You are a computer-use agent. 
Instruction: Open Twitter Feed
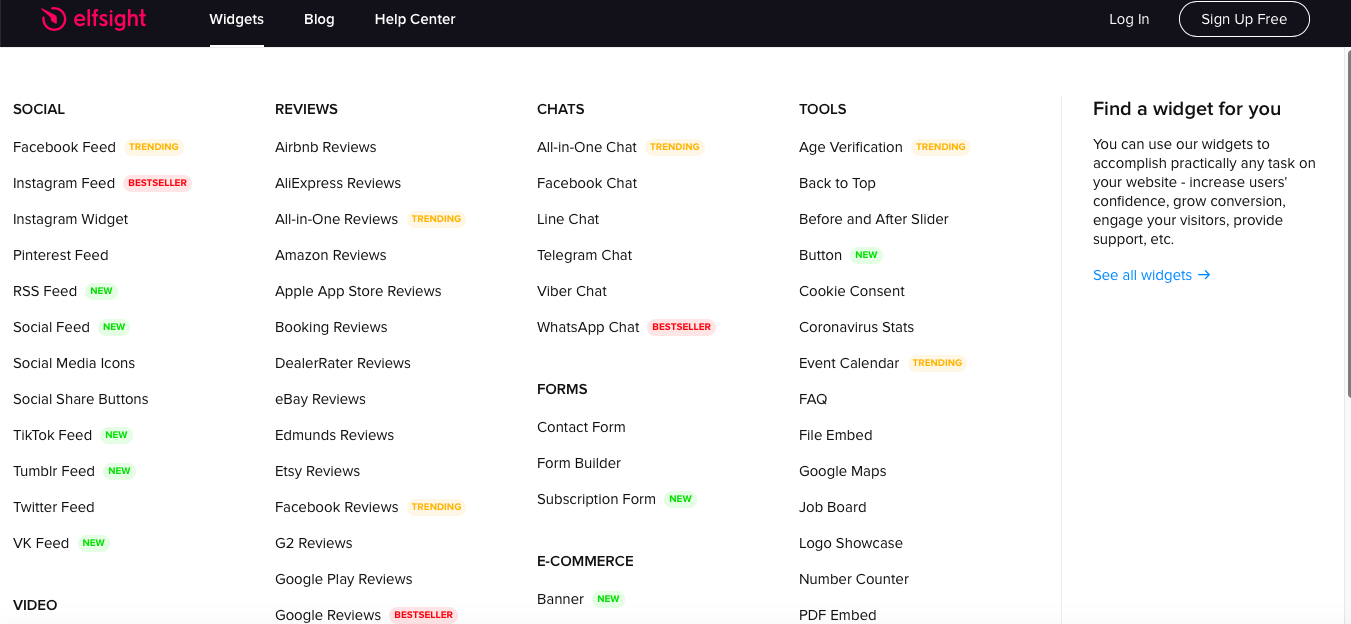(x=54, y=507)
